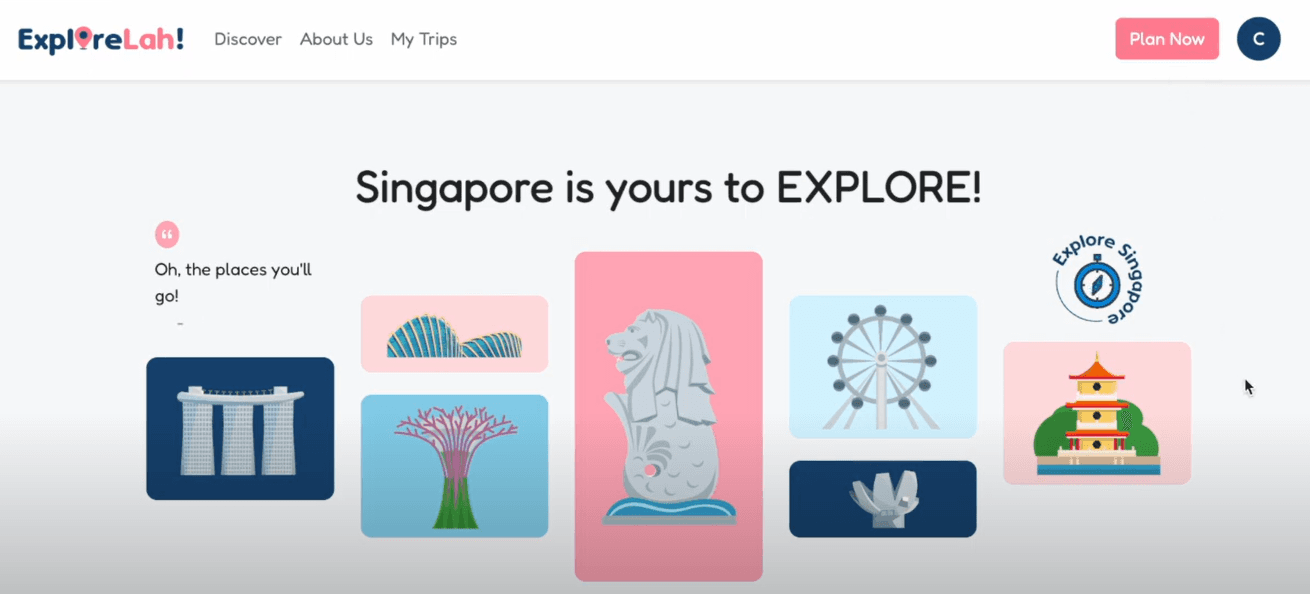Click the "Singapore is yours to EXPLORE!" heading
The height and width of the screenshot is (594, 1310).
(668, 188)
